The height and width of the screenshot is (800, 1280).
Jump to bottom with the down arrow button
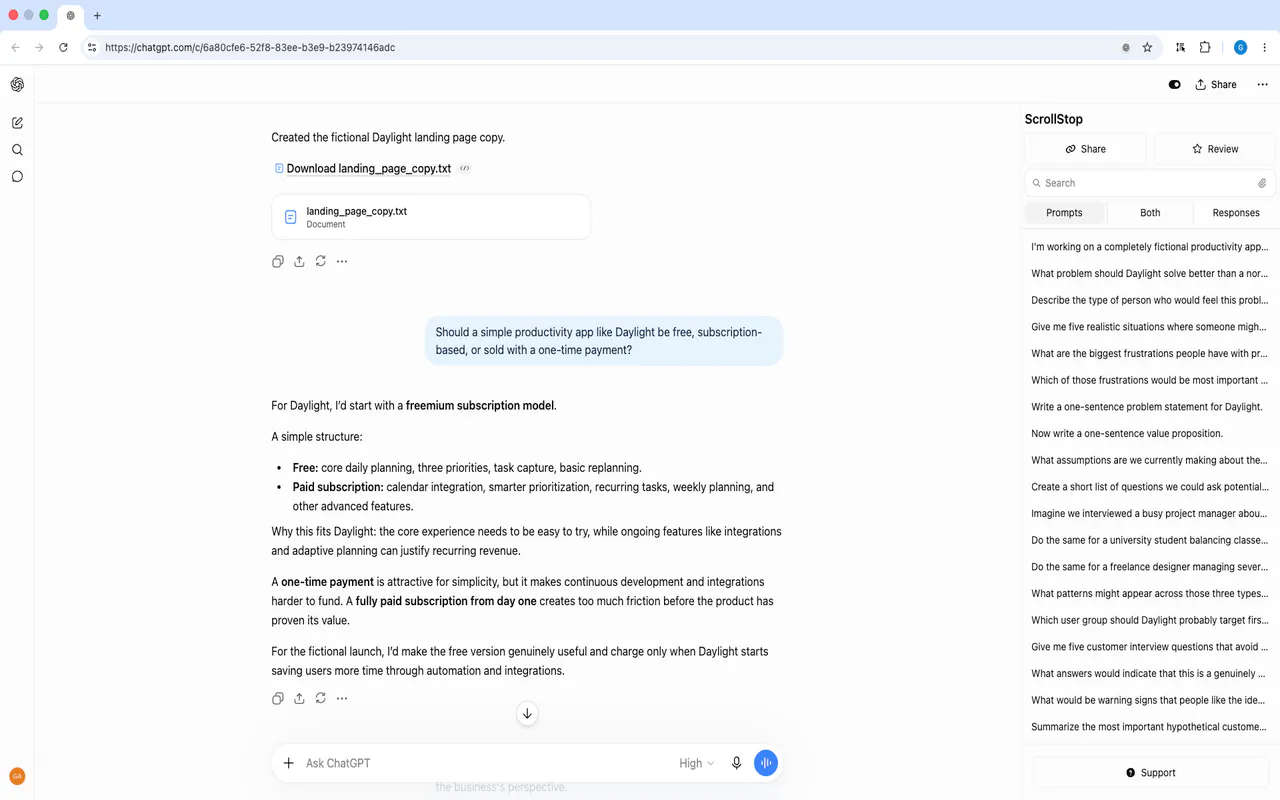(x=527, y=713)
